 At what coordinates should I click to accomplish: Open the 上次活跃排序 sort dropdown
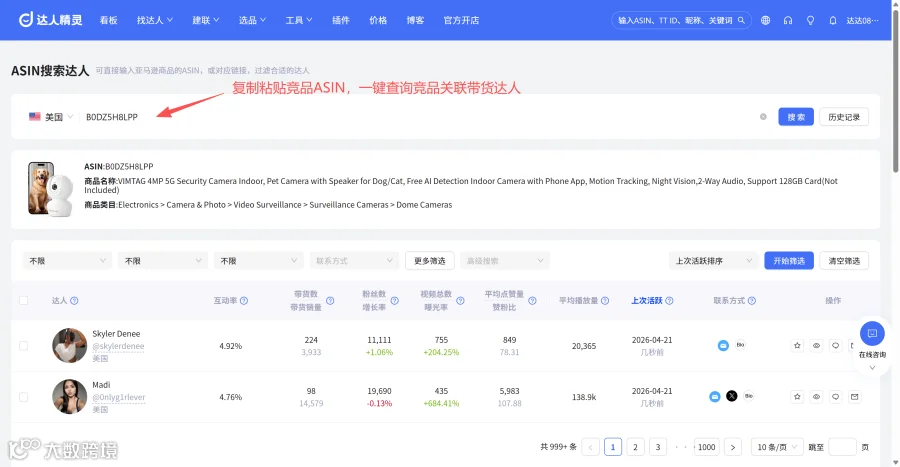point(713,260)
